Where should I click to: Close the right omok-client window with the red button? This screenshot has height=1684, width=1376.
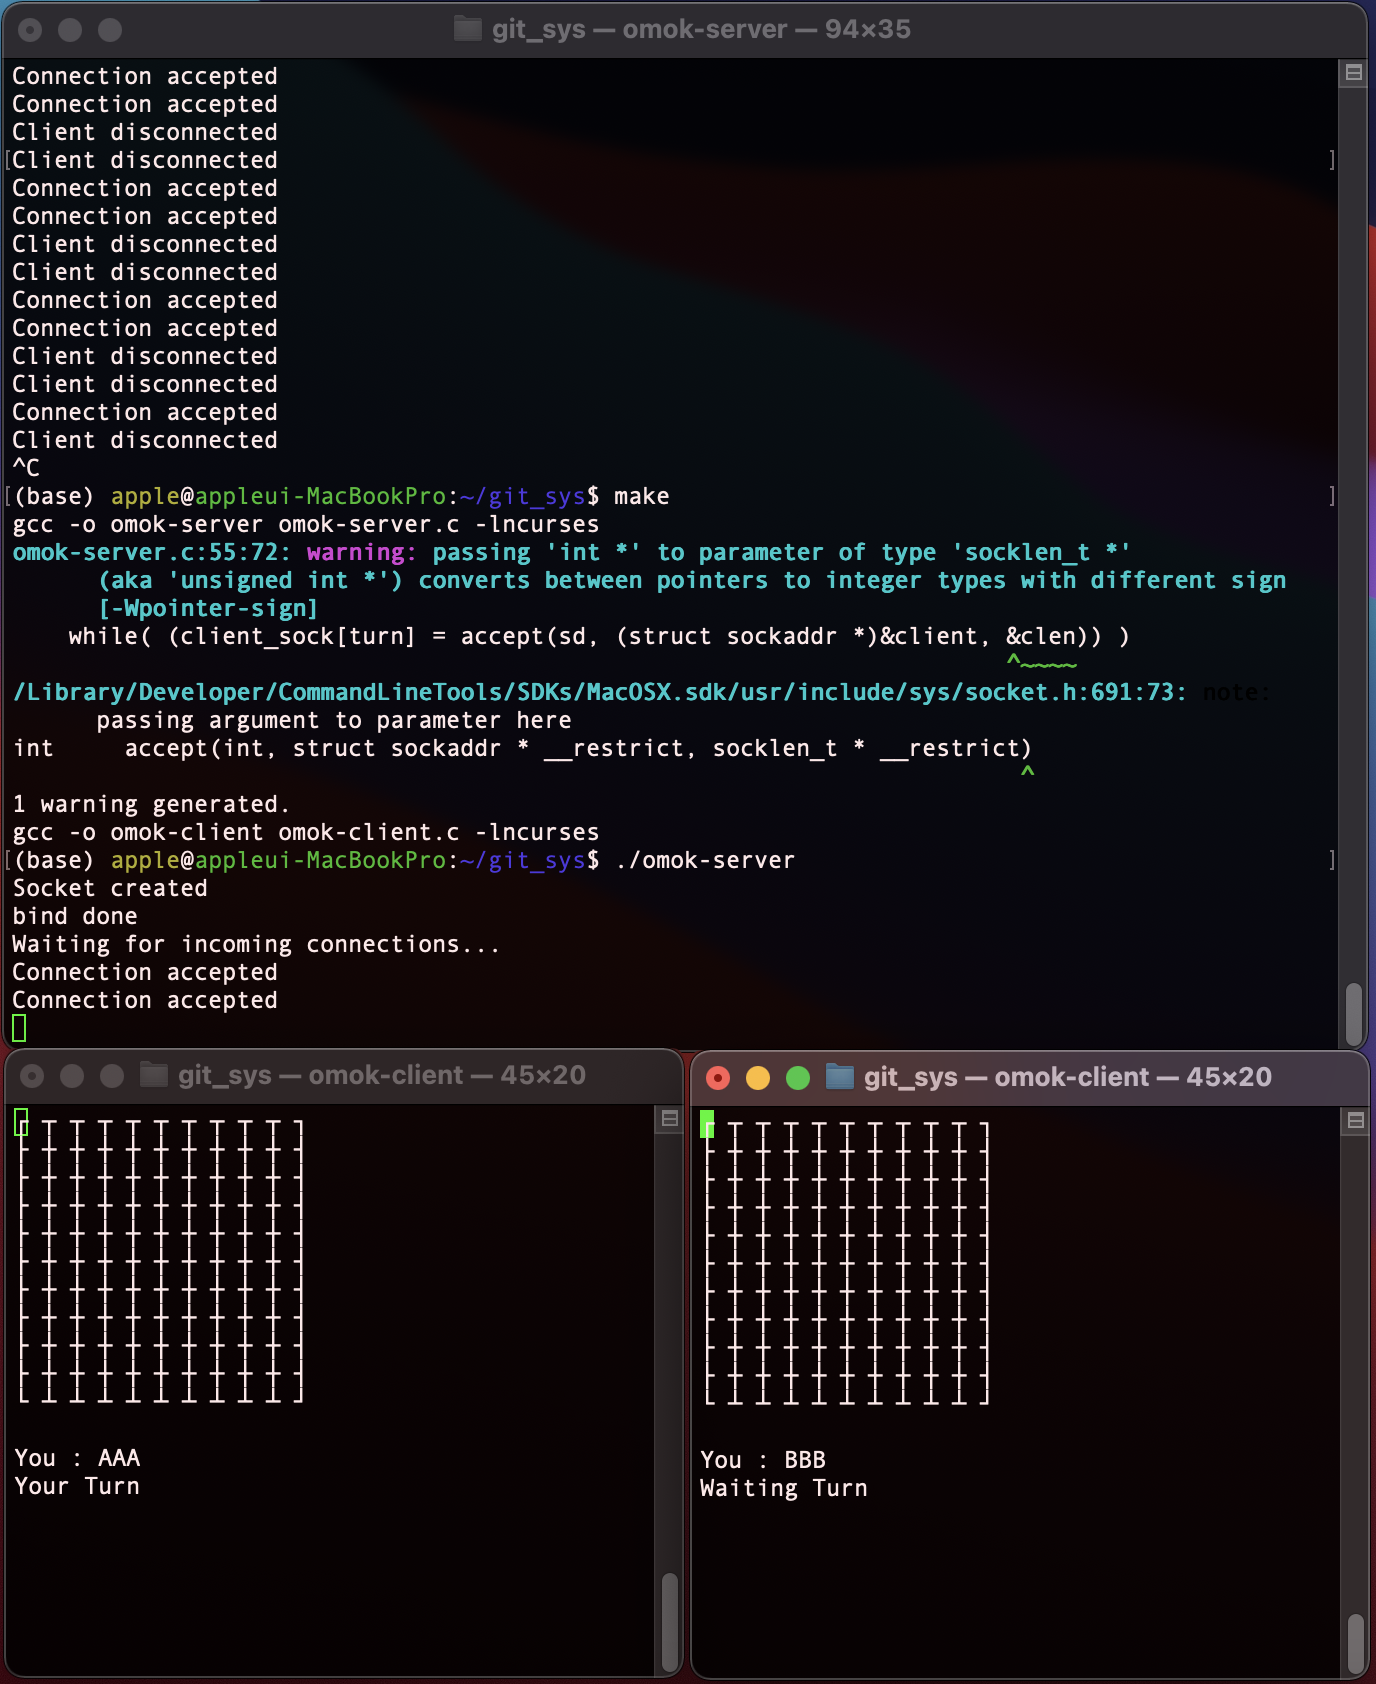click(x=718, y=1078)
